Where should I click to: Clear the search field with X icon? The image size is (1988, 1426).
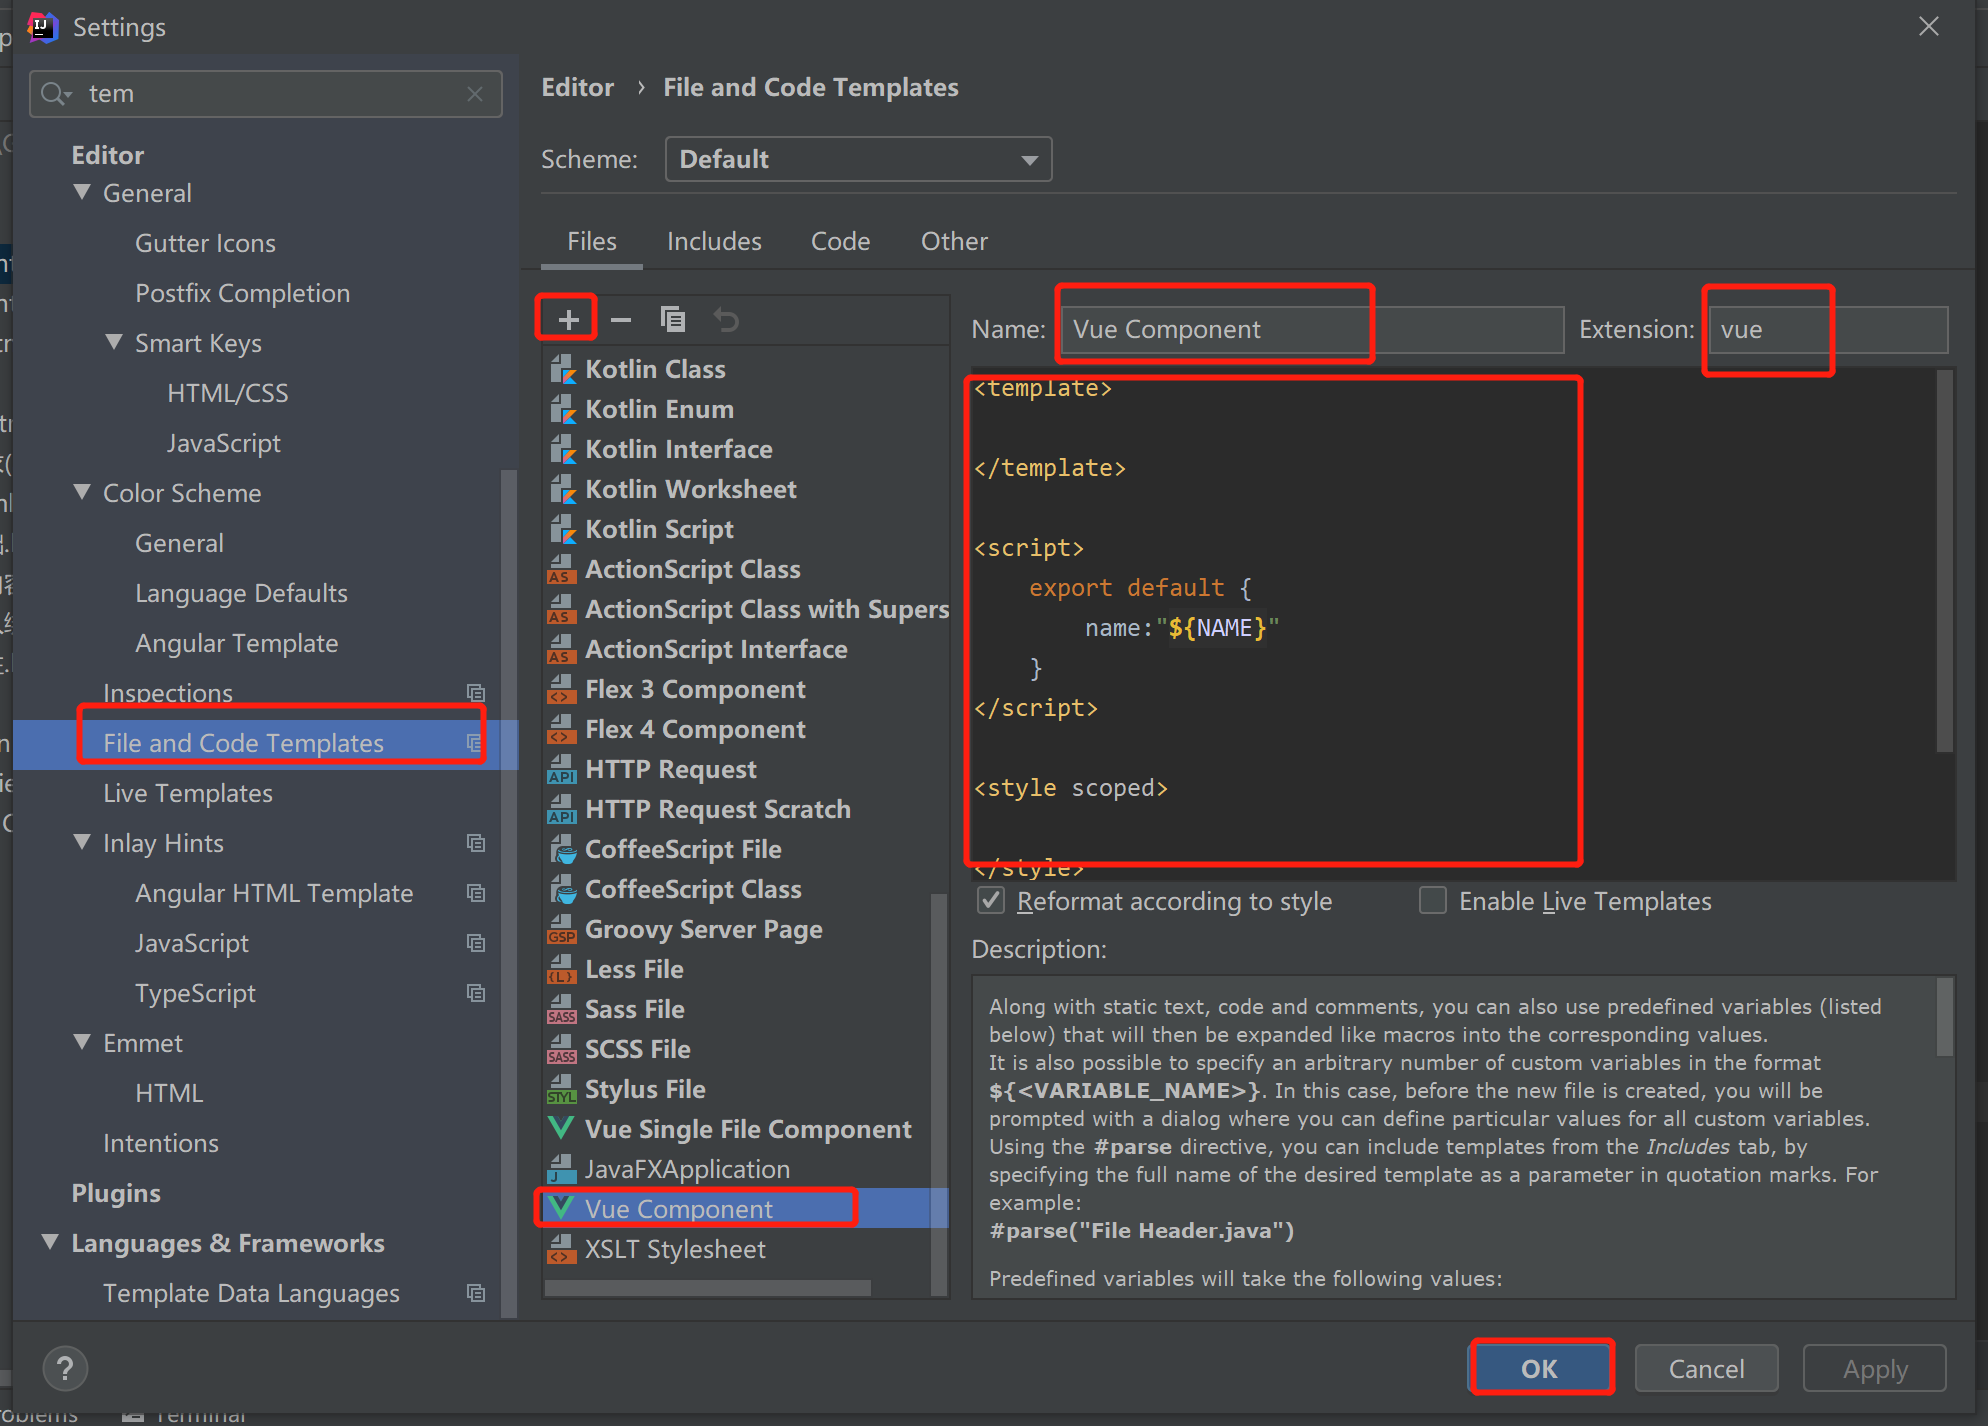click(475, 94)
